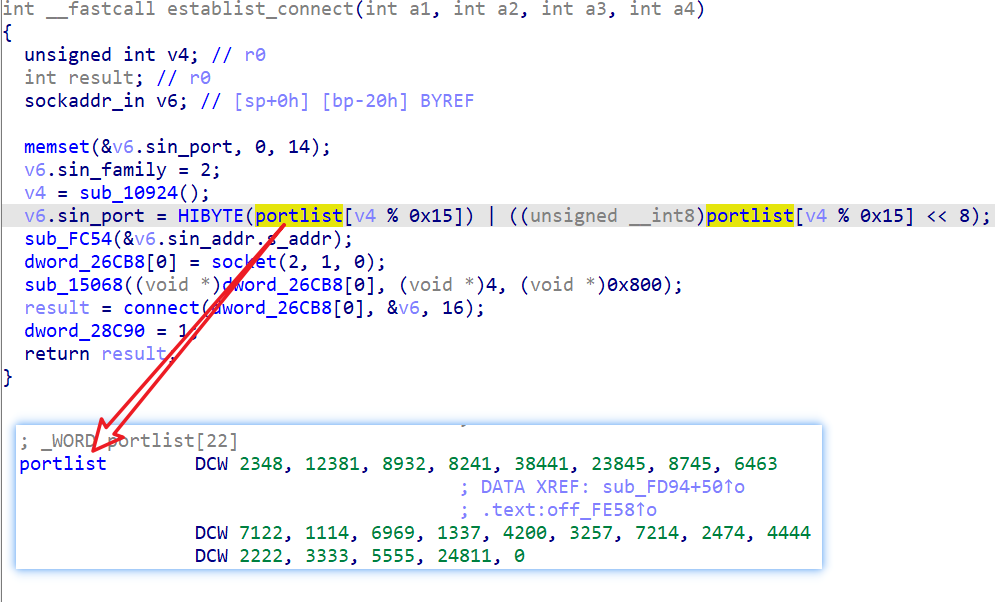This screenshot has height=602, width=995.
Task: Select port value 6463
Action: [756, 464]
